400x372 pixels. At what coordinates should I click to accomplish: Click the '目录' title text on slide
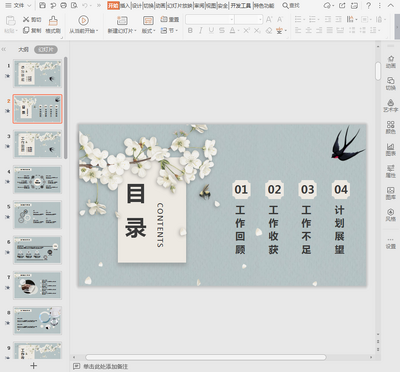pos(136,211)
